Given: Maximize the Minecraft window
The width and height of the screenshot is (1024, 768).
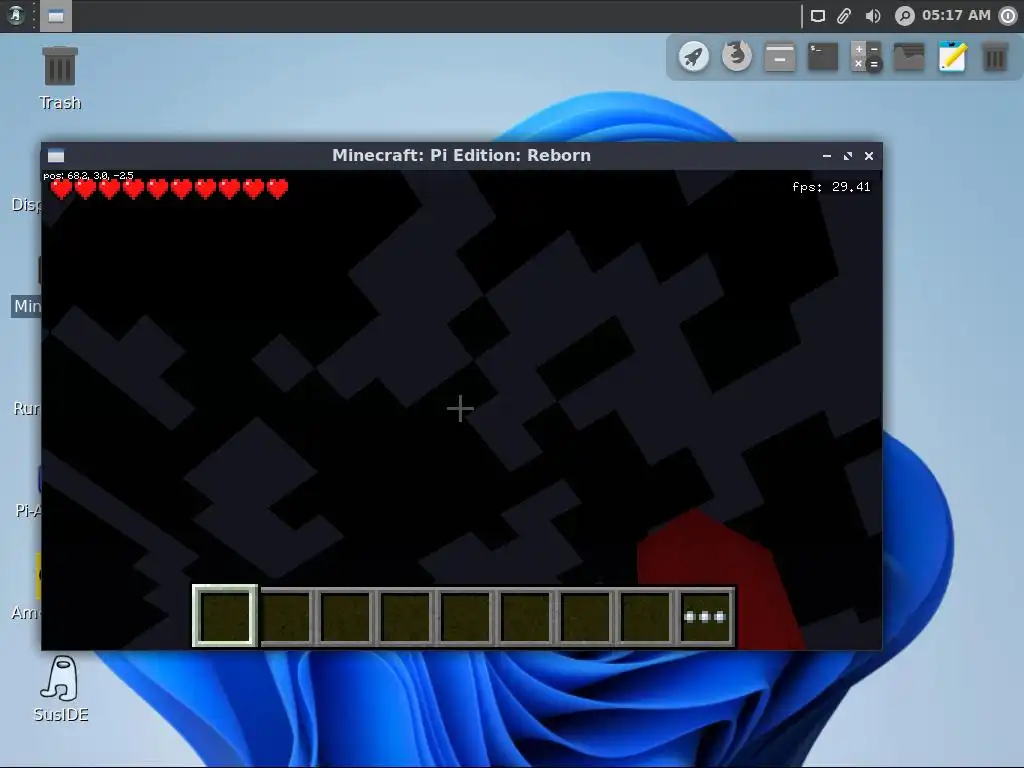Looking at the screenshot, I should pos(848,156).
